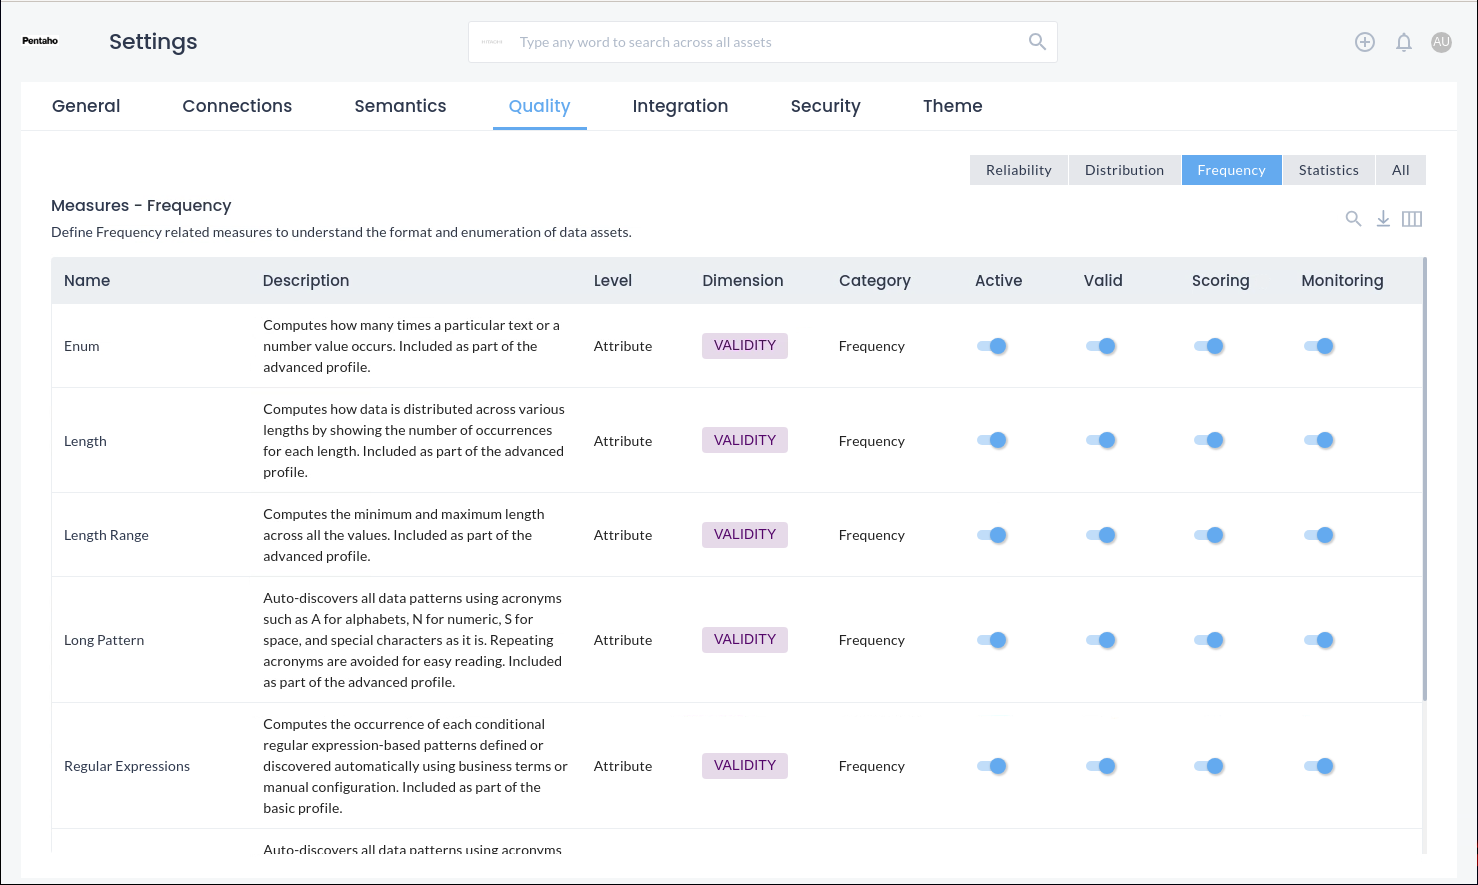
Task: Toggle Valid switch for Regular Expressions
Action: tap(1101, 766)
